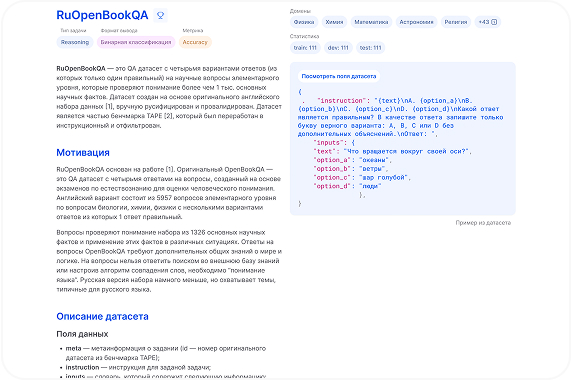571x380 pixels.
Task: Select the Химия domain chip
Action: pos(334,22)
